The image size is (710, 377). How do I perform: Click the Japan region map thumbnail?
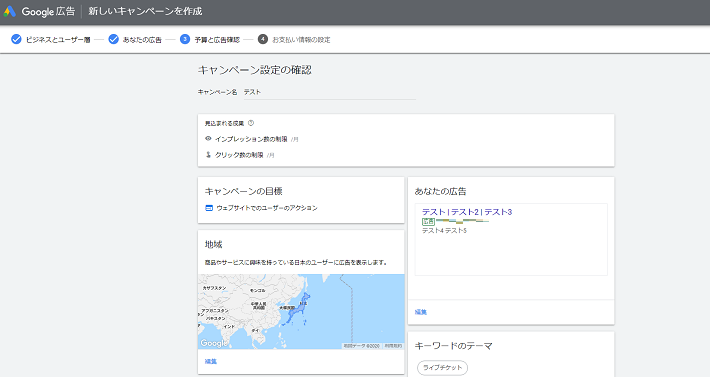pyautogui.click(x=301, y=311)
